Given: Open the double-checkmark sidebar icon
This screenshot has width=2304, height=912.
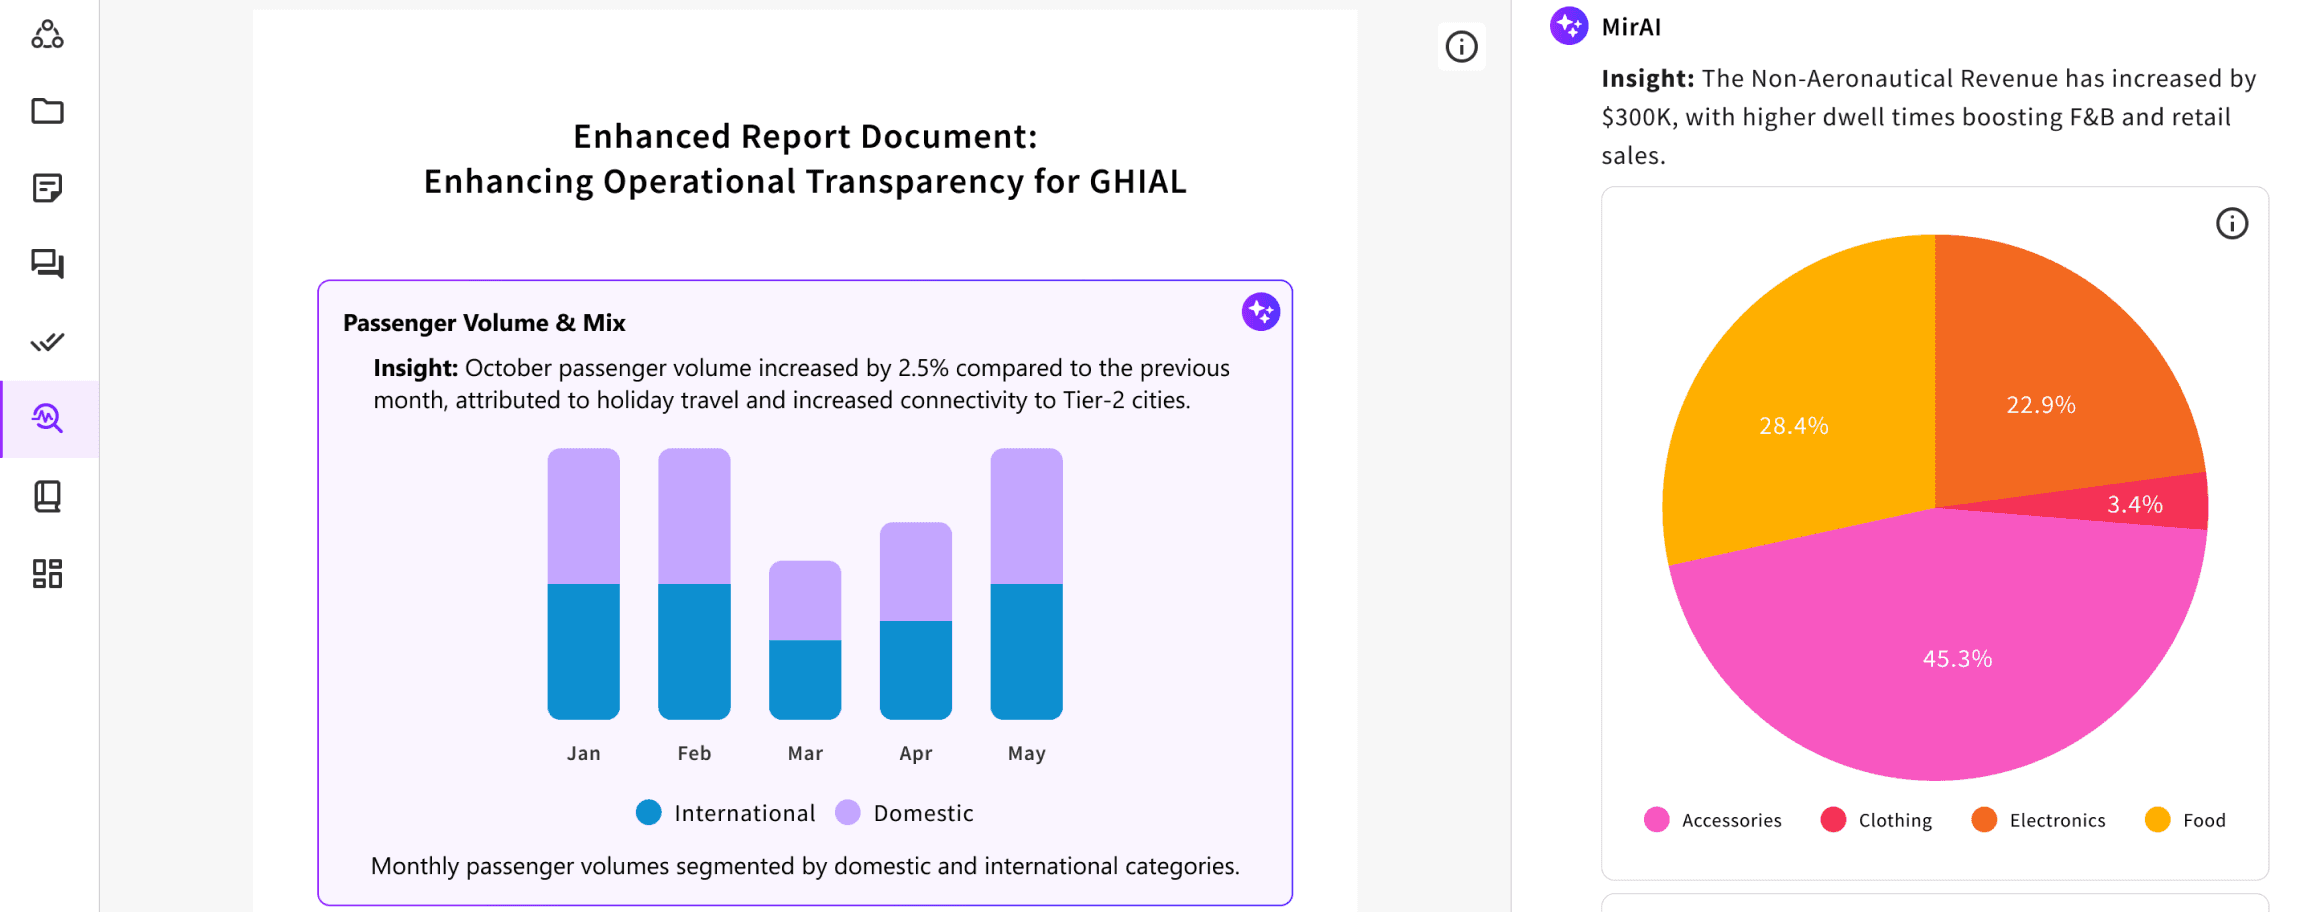Looking at the screenshot, I should pos(47,342).
